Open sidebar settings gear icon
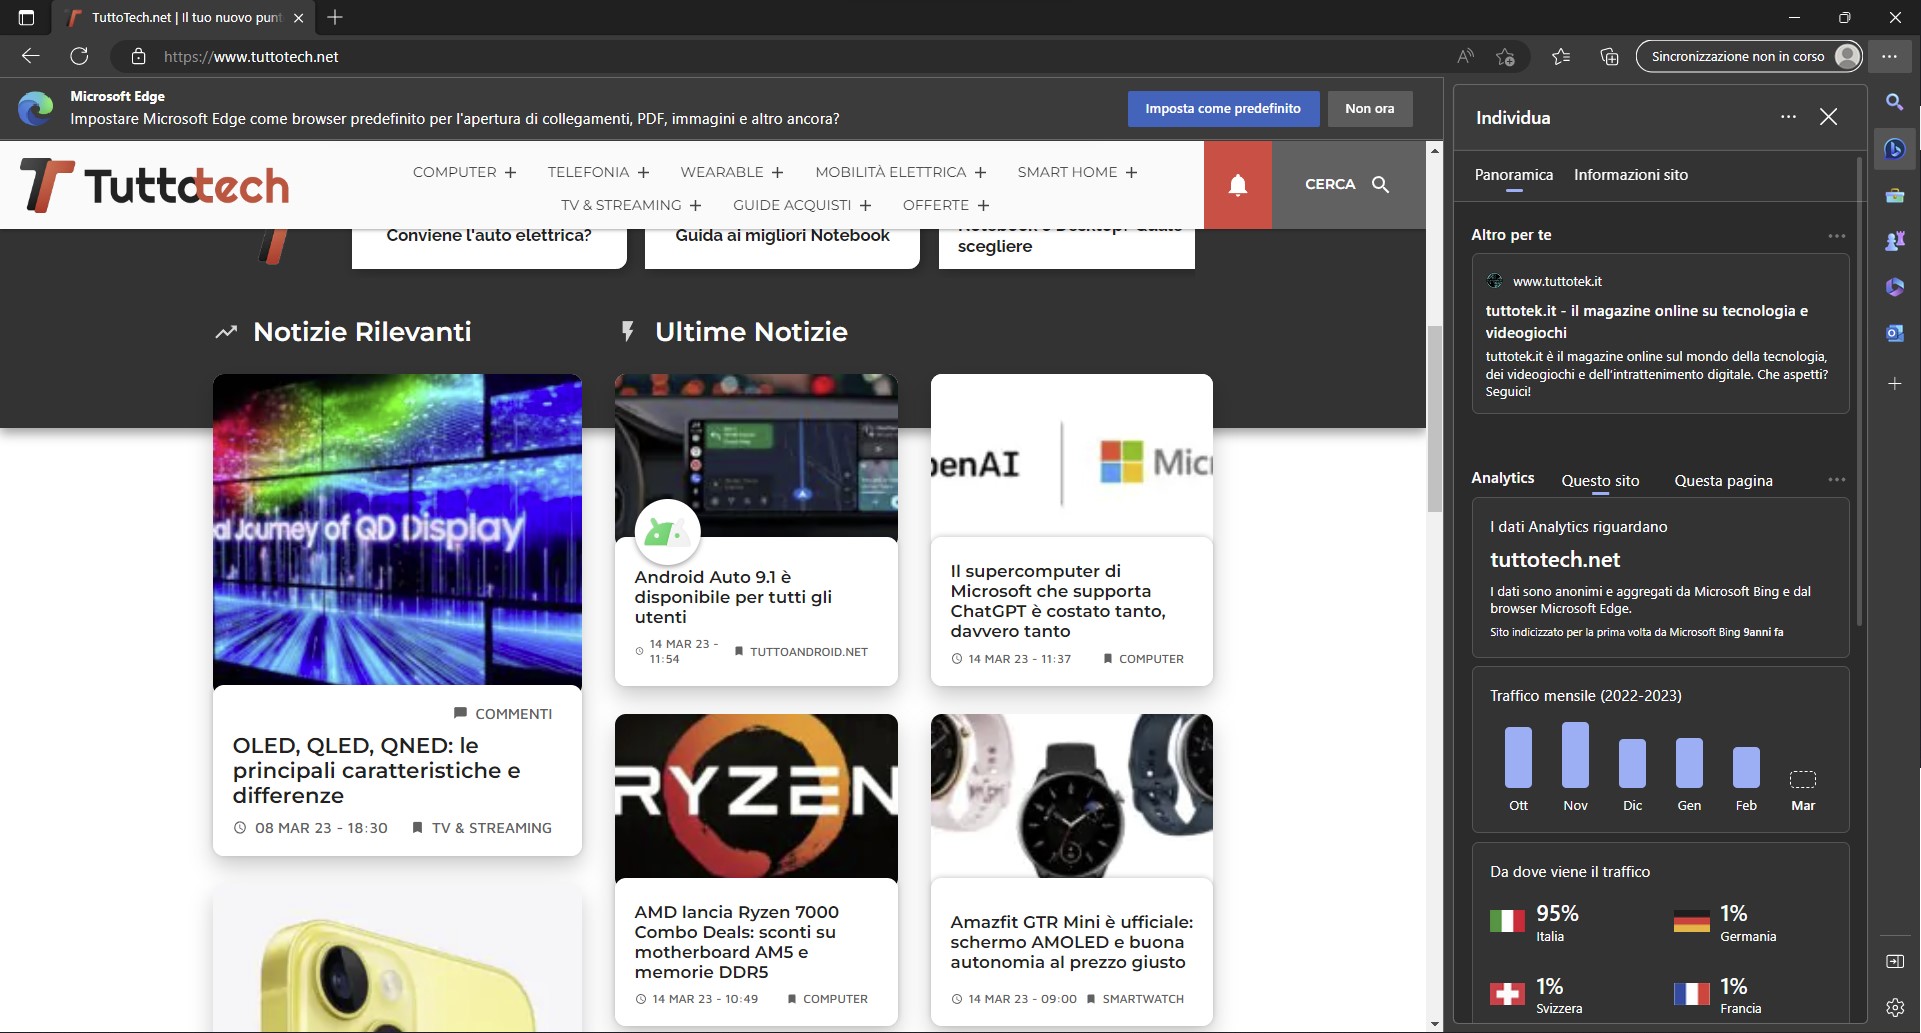Image resolution: width=1921 pixels, height=1033 pixels. tap(1894, 1007)
